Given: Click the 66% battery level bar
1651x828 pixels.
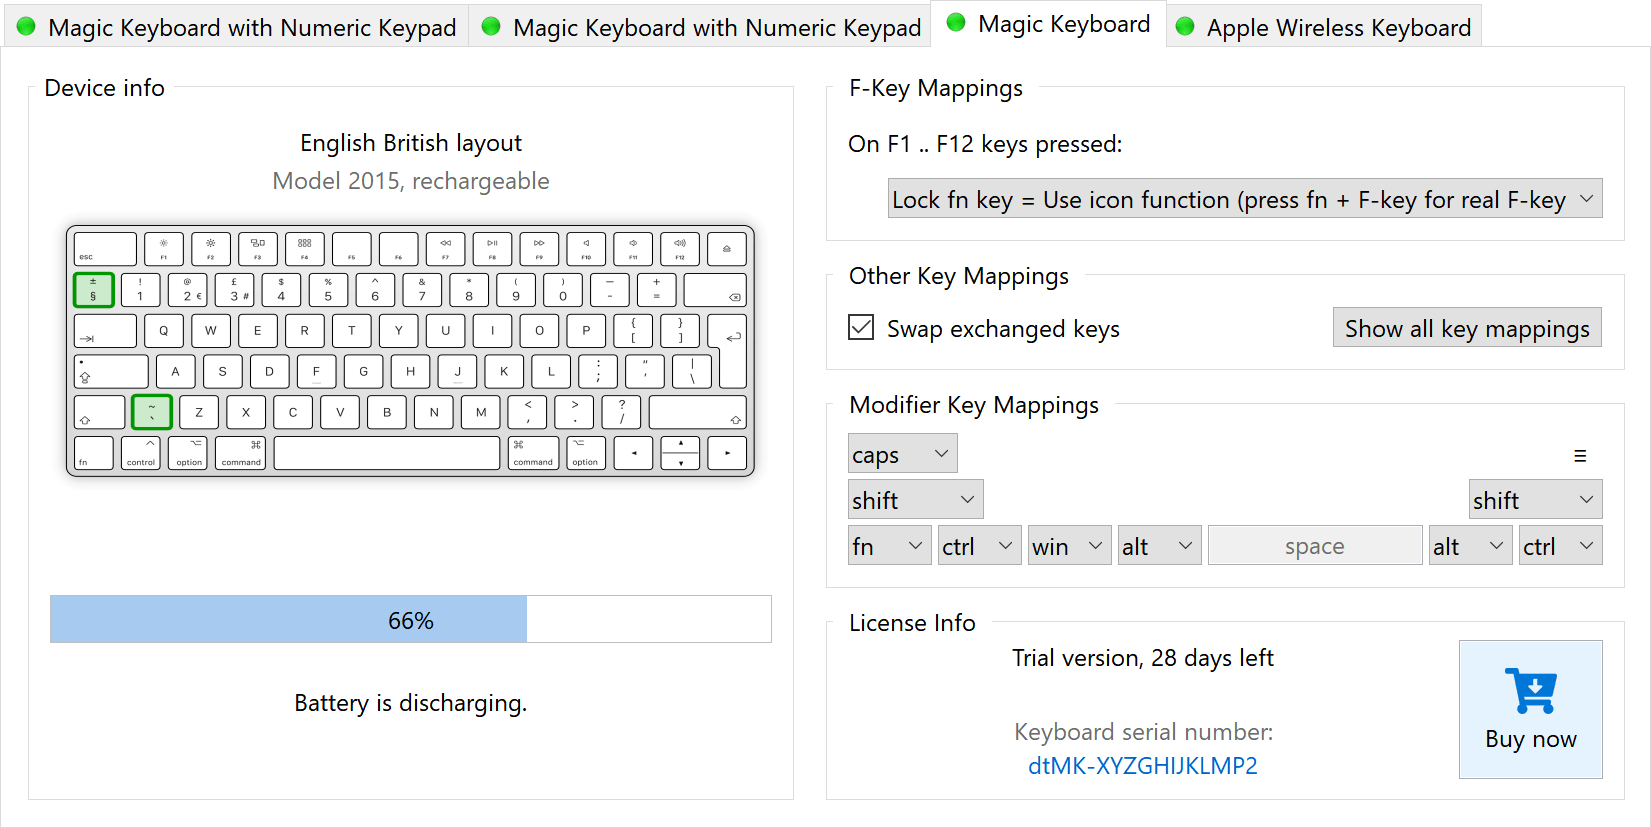Looking at the screenshot, I should [x=410, y=619].
